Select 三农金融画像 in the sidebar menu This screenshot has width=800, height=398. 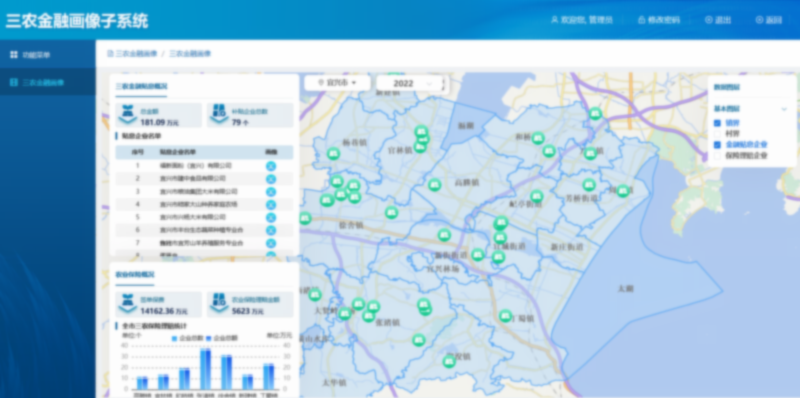pos(47,82)
